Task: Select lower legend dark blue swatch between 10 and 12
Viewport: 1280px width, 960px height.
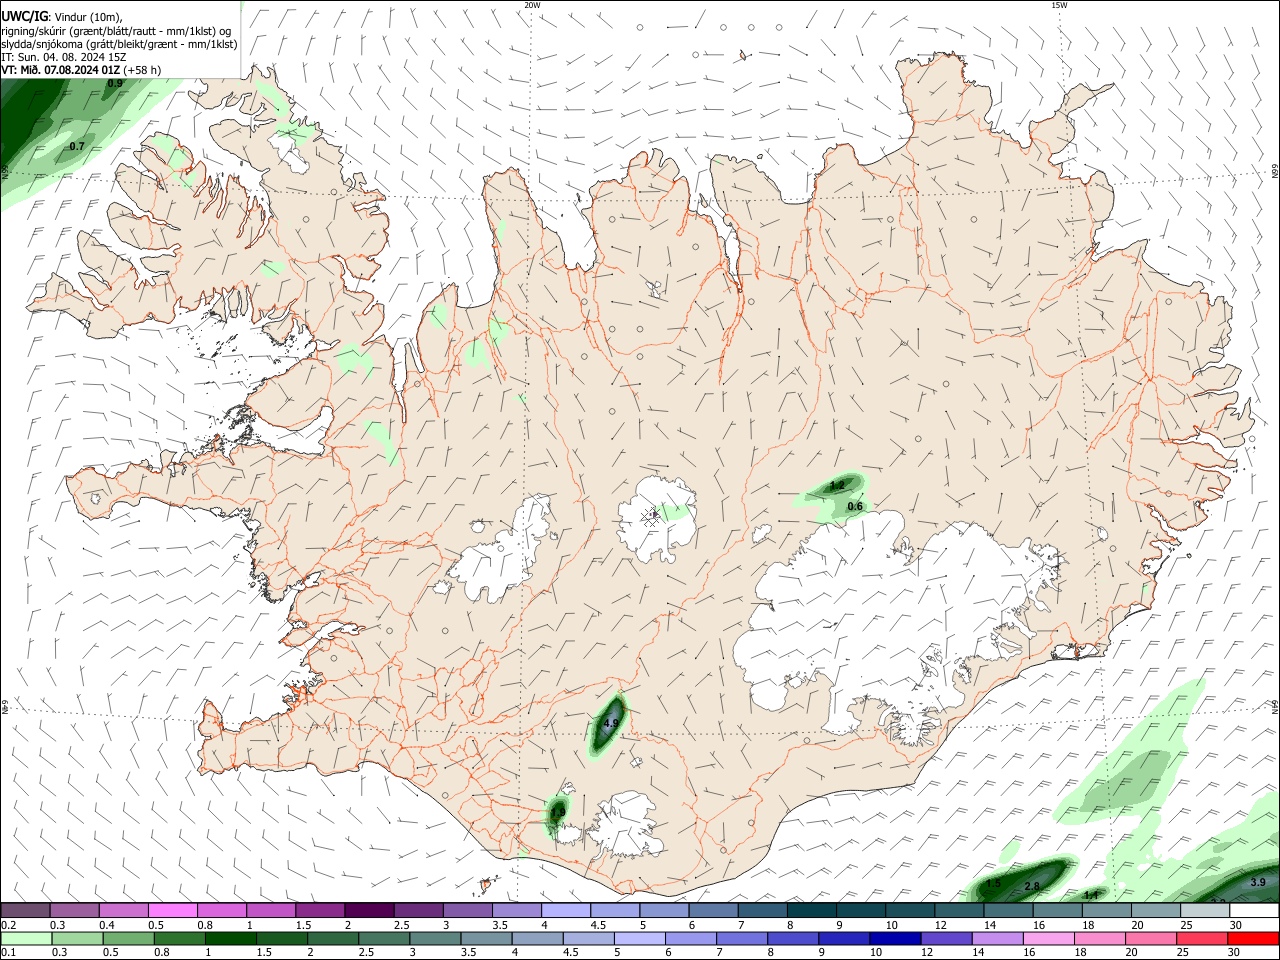Action: (896, 938)
